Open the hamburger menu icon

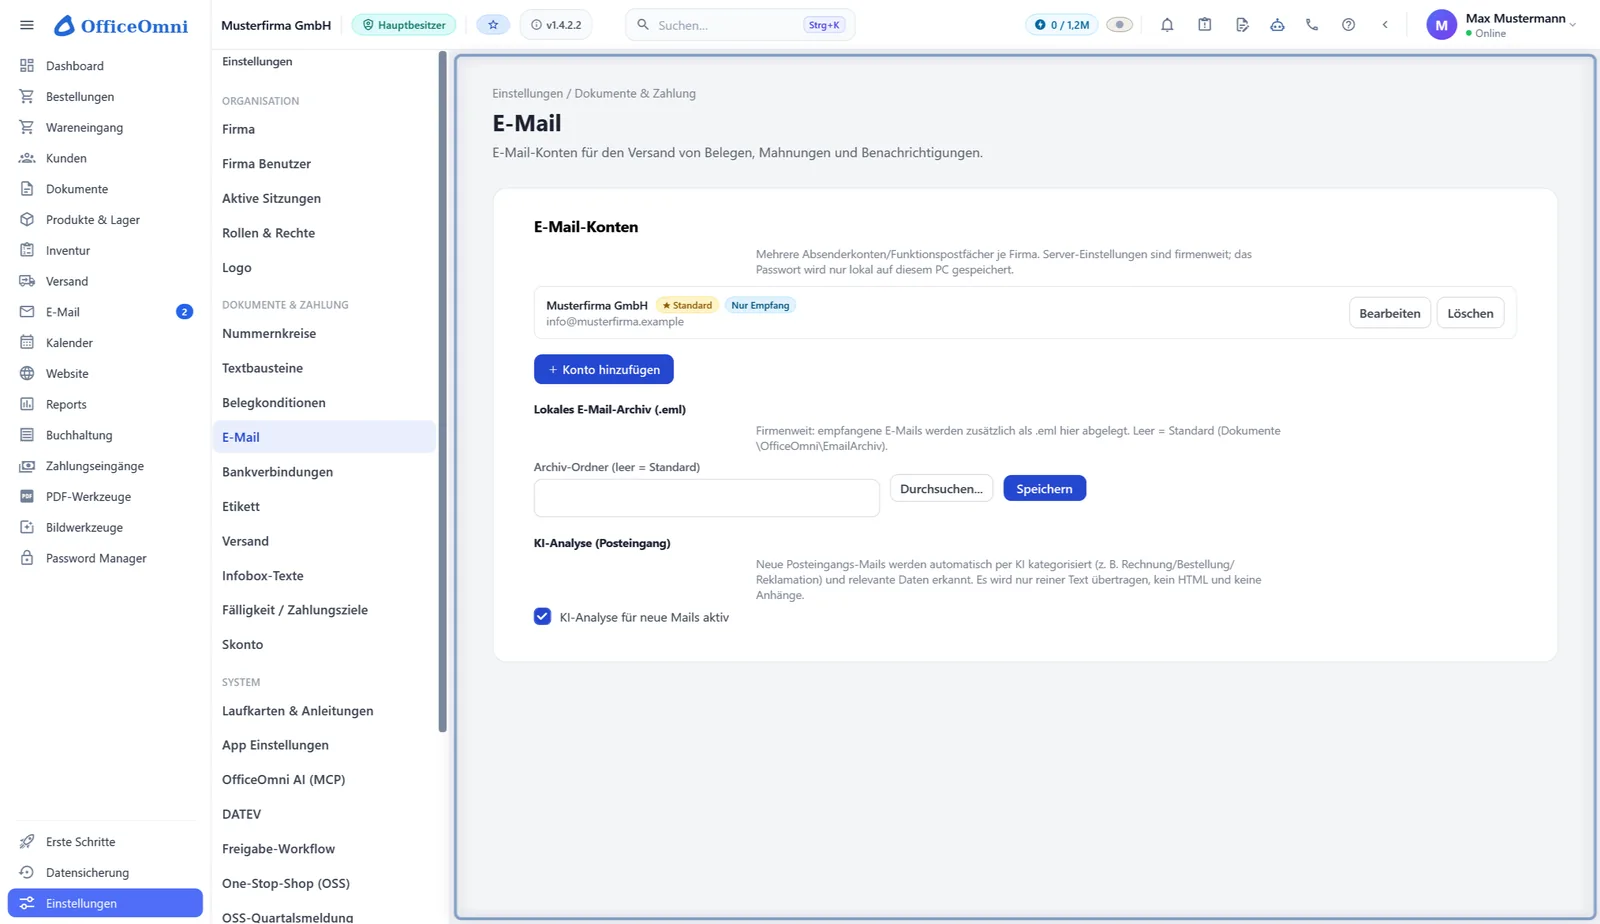[27, 25]
